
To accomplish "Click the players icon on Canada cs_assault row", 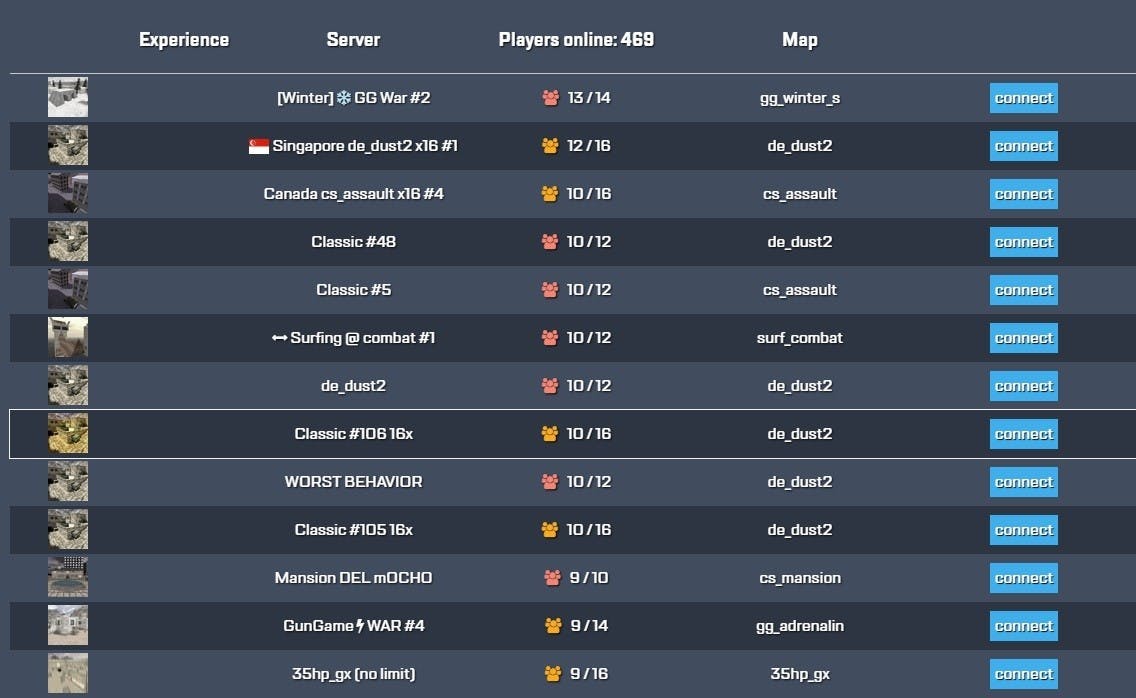I will (549, 194).
